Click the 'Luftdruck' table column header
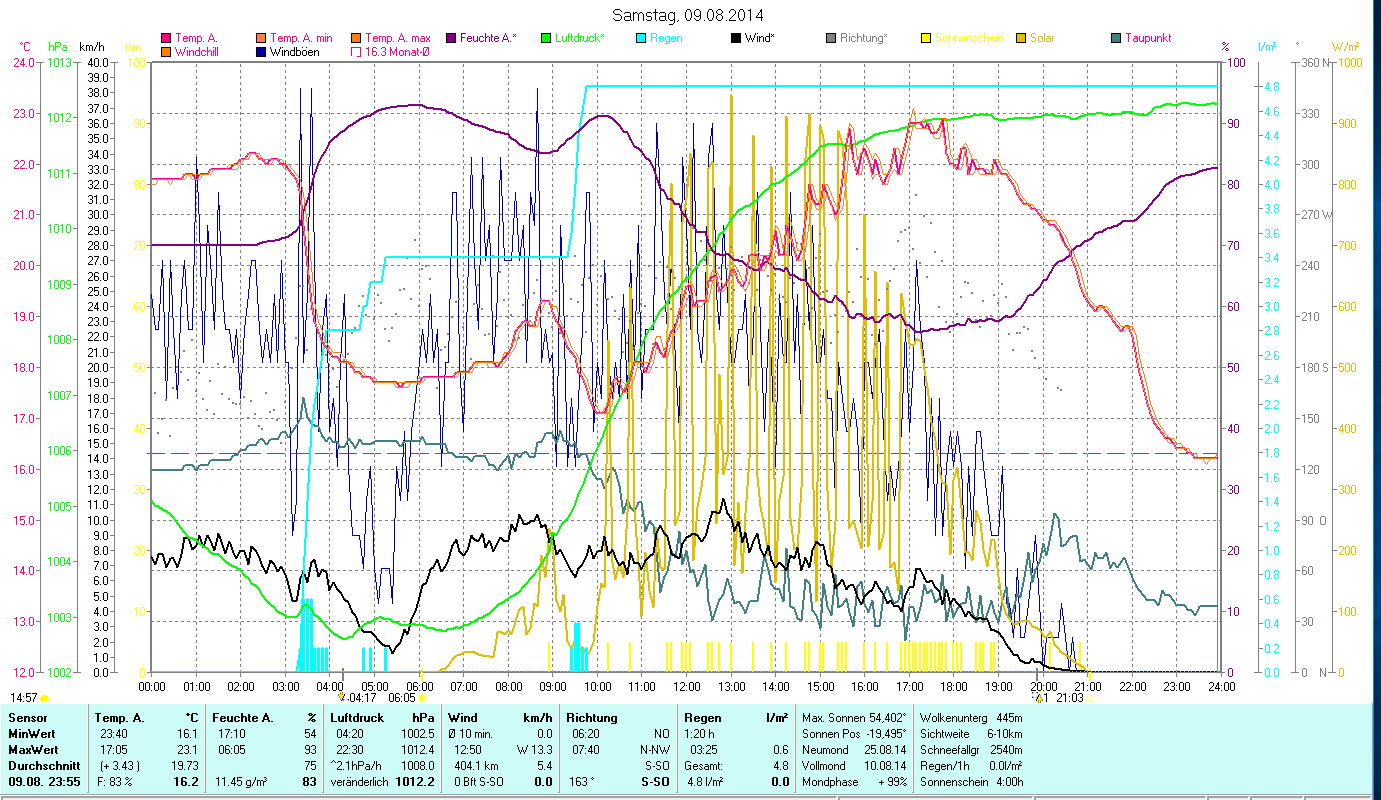The width and height of the screenshot is (1381, 800). (x=359, y=718)
